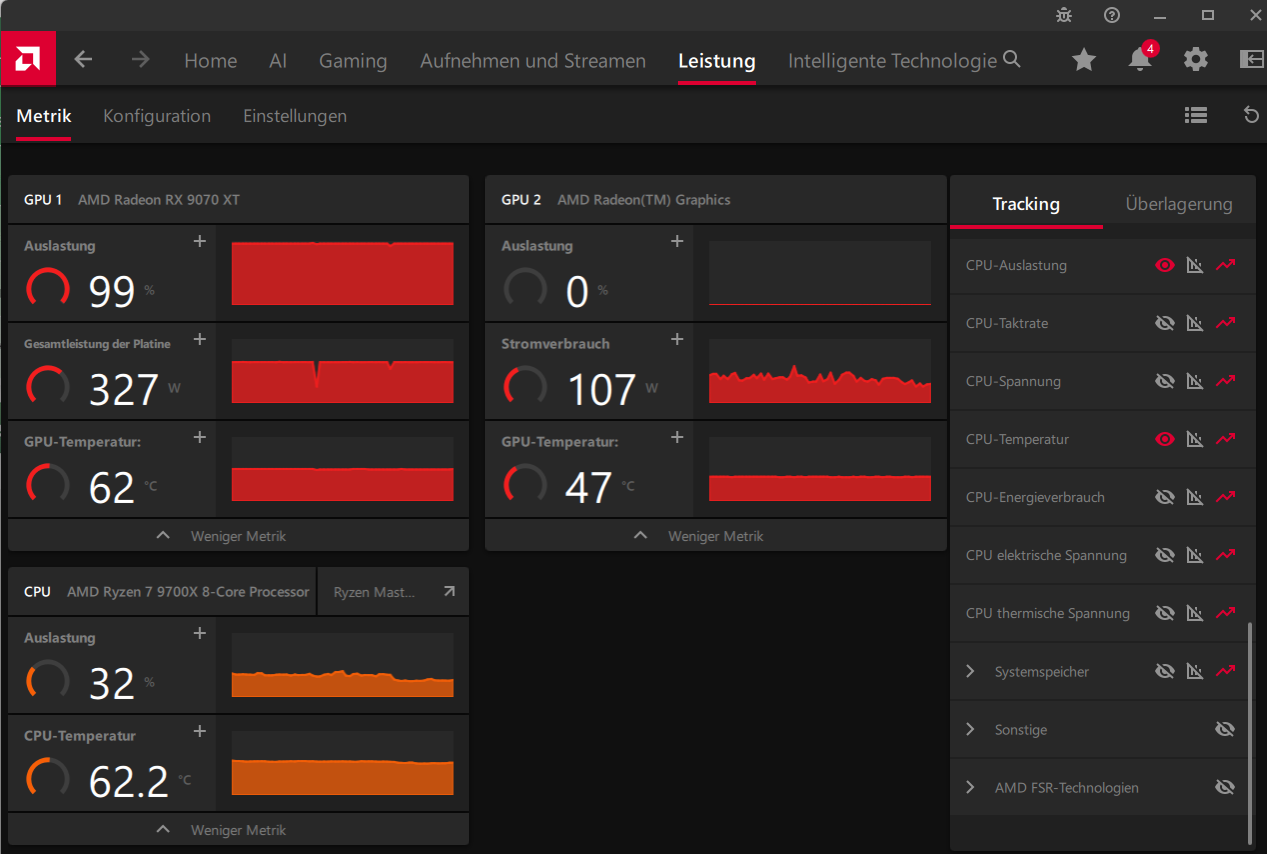Launch Ryzen Master button

point(393,592)
